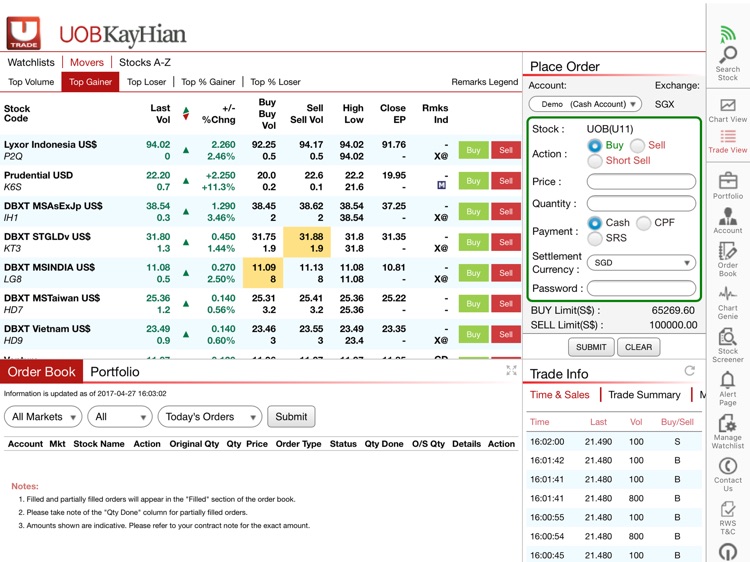
Task: Open Manage Watchlist icon
Action: 728,431
